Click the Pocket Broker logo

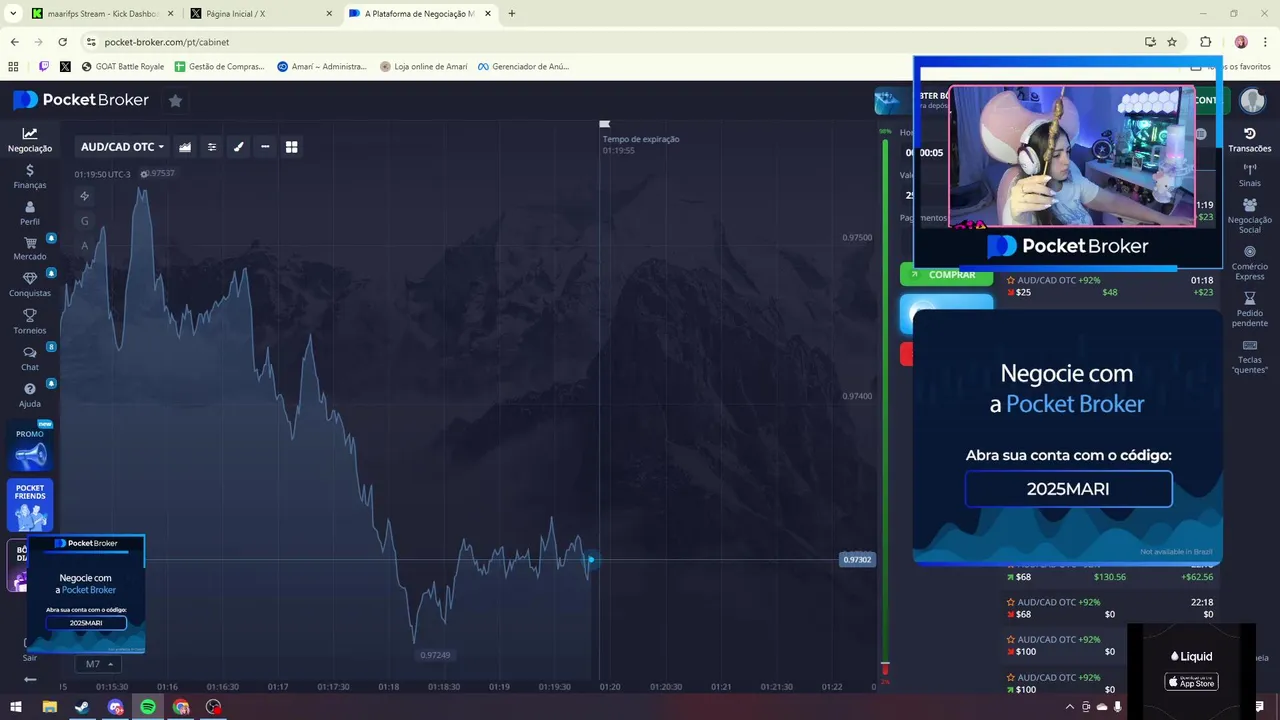point(81,100)
